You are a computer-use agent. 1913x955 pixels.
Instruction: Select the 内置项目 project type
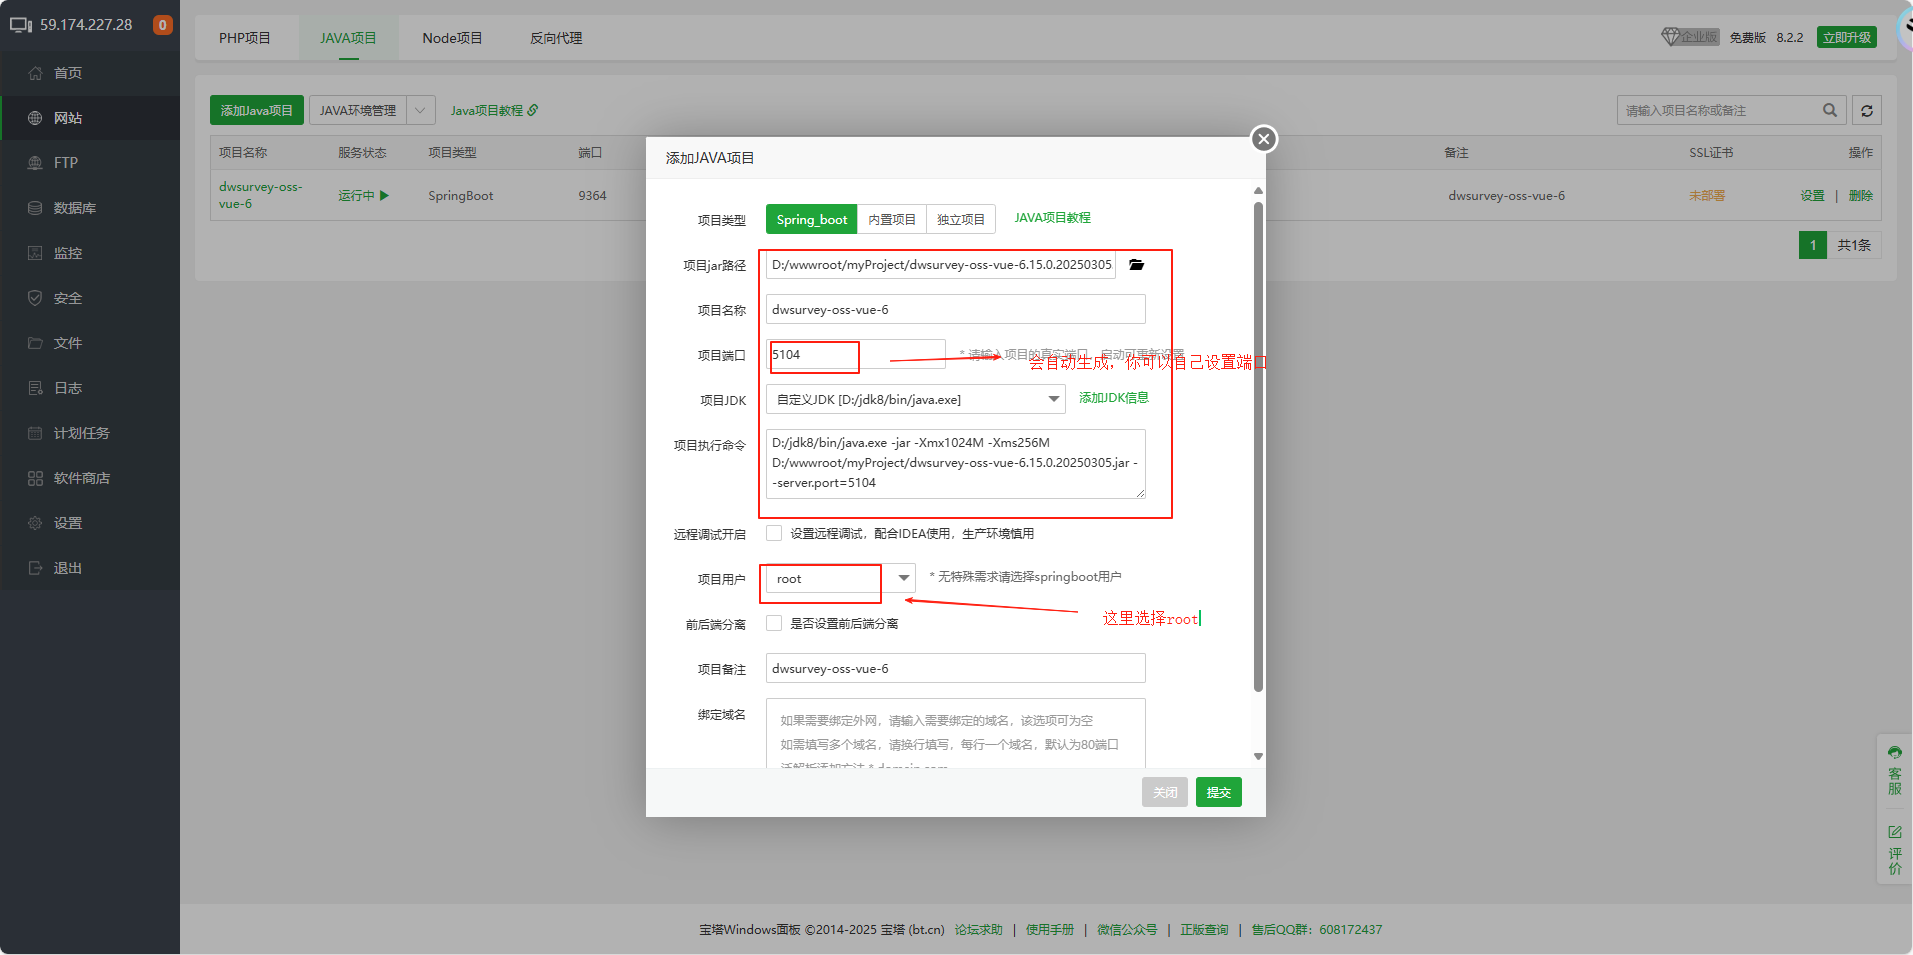point(891,220)
